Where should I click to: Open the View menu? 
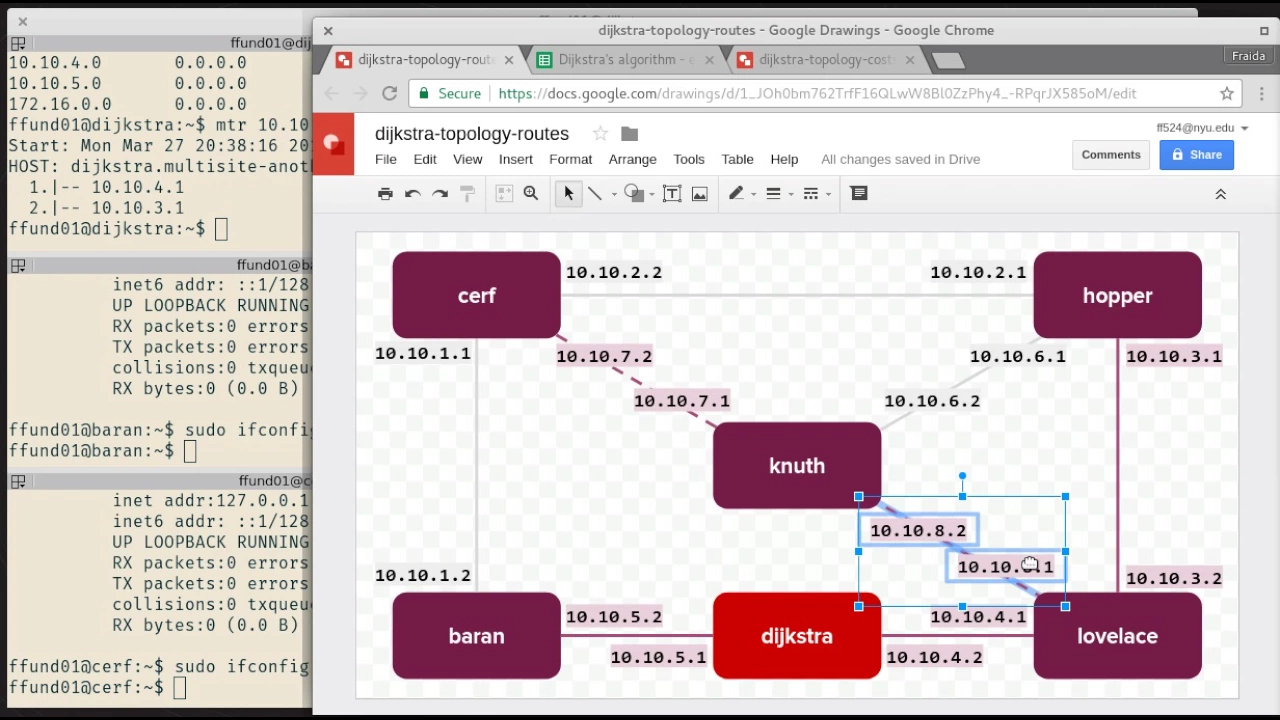pos(467,159)
